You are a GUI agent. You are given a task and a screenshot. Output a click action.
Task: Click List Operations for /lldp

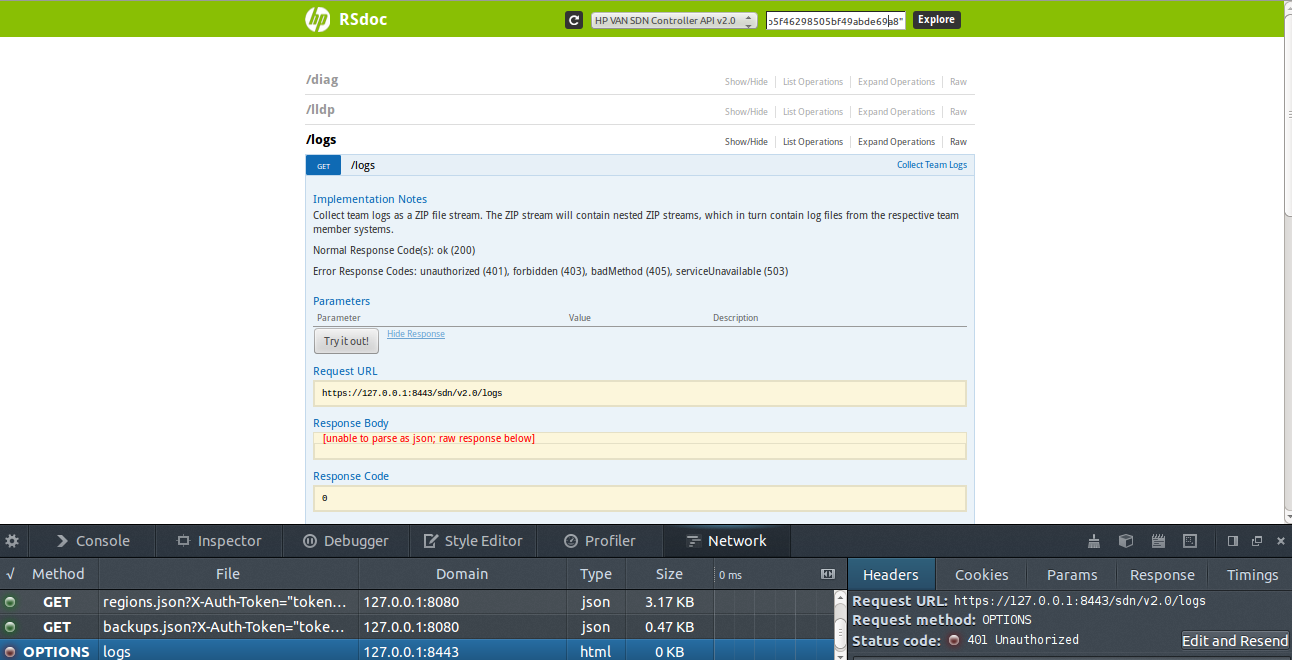pos(813,112)
